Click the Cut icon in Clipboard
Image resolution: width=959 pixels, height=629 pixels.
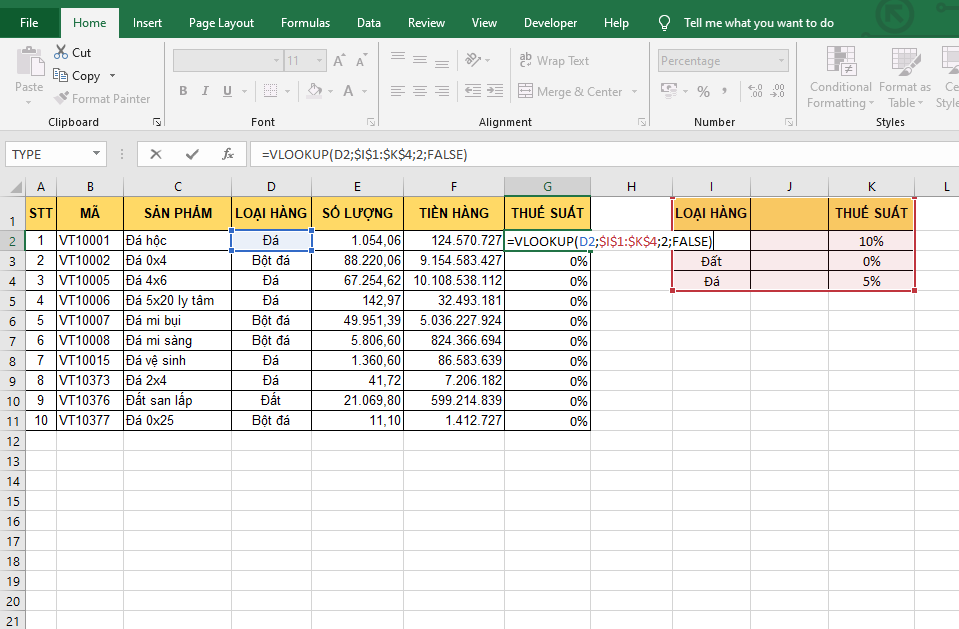(x=60, y=52)
